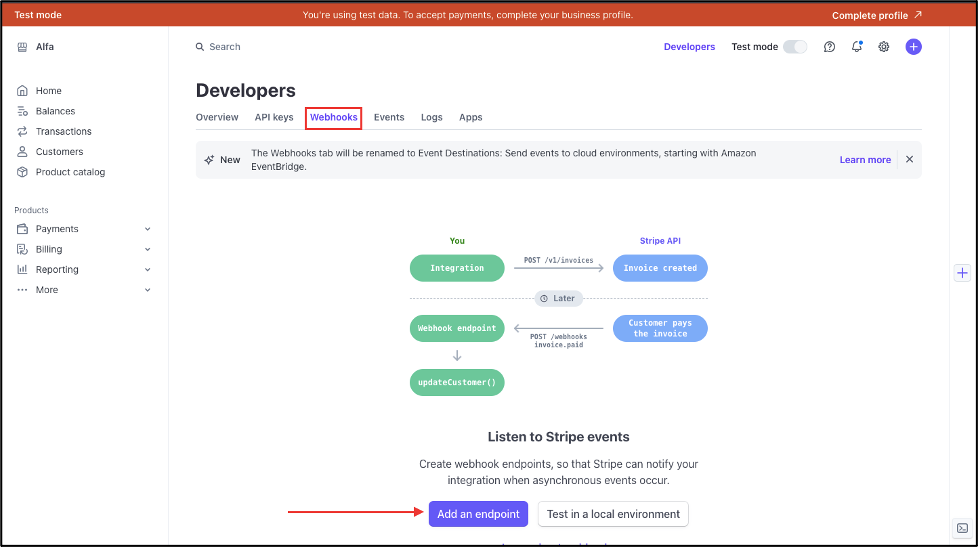Select the Webhooks tab
Image resolution: width=979 pixels, height=547 pixels.
(333, 117)
